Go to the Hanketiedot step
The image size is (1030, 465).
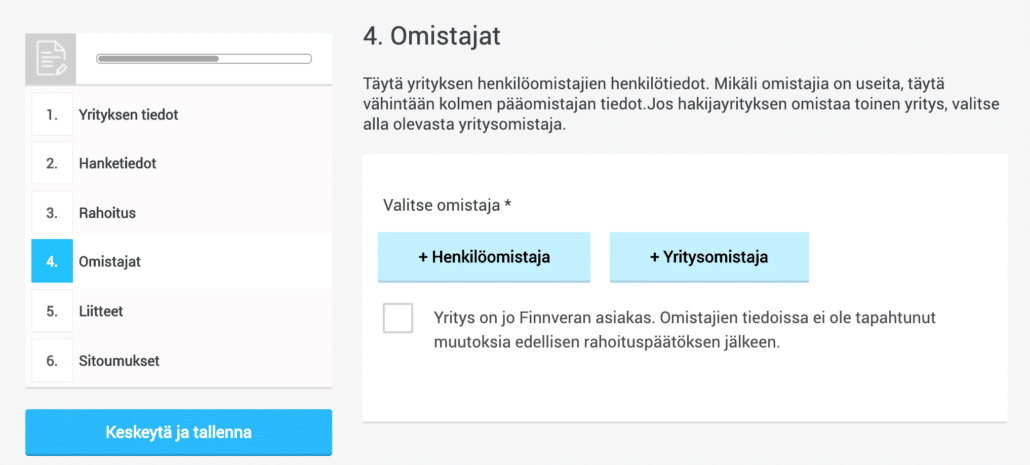pyautogui.click(x=118, y=164)
